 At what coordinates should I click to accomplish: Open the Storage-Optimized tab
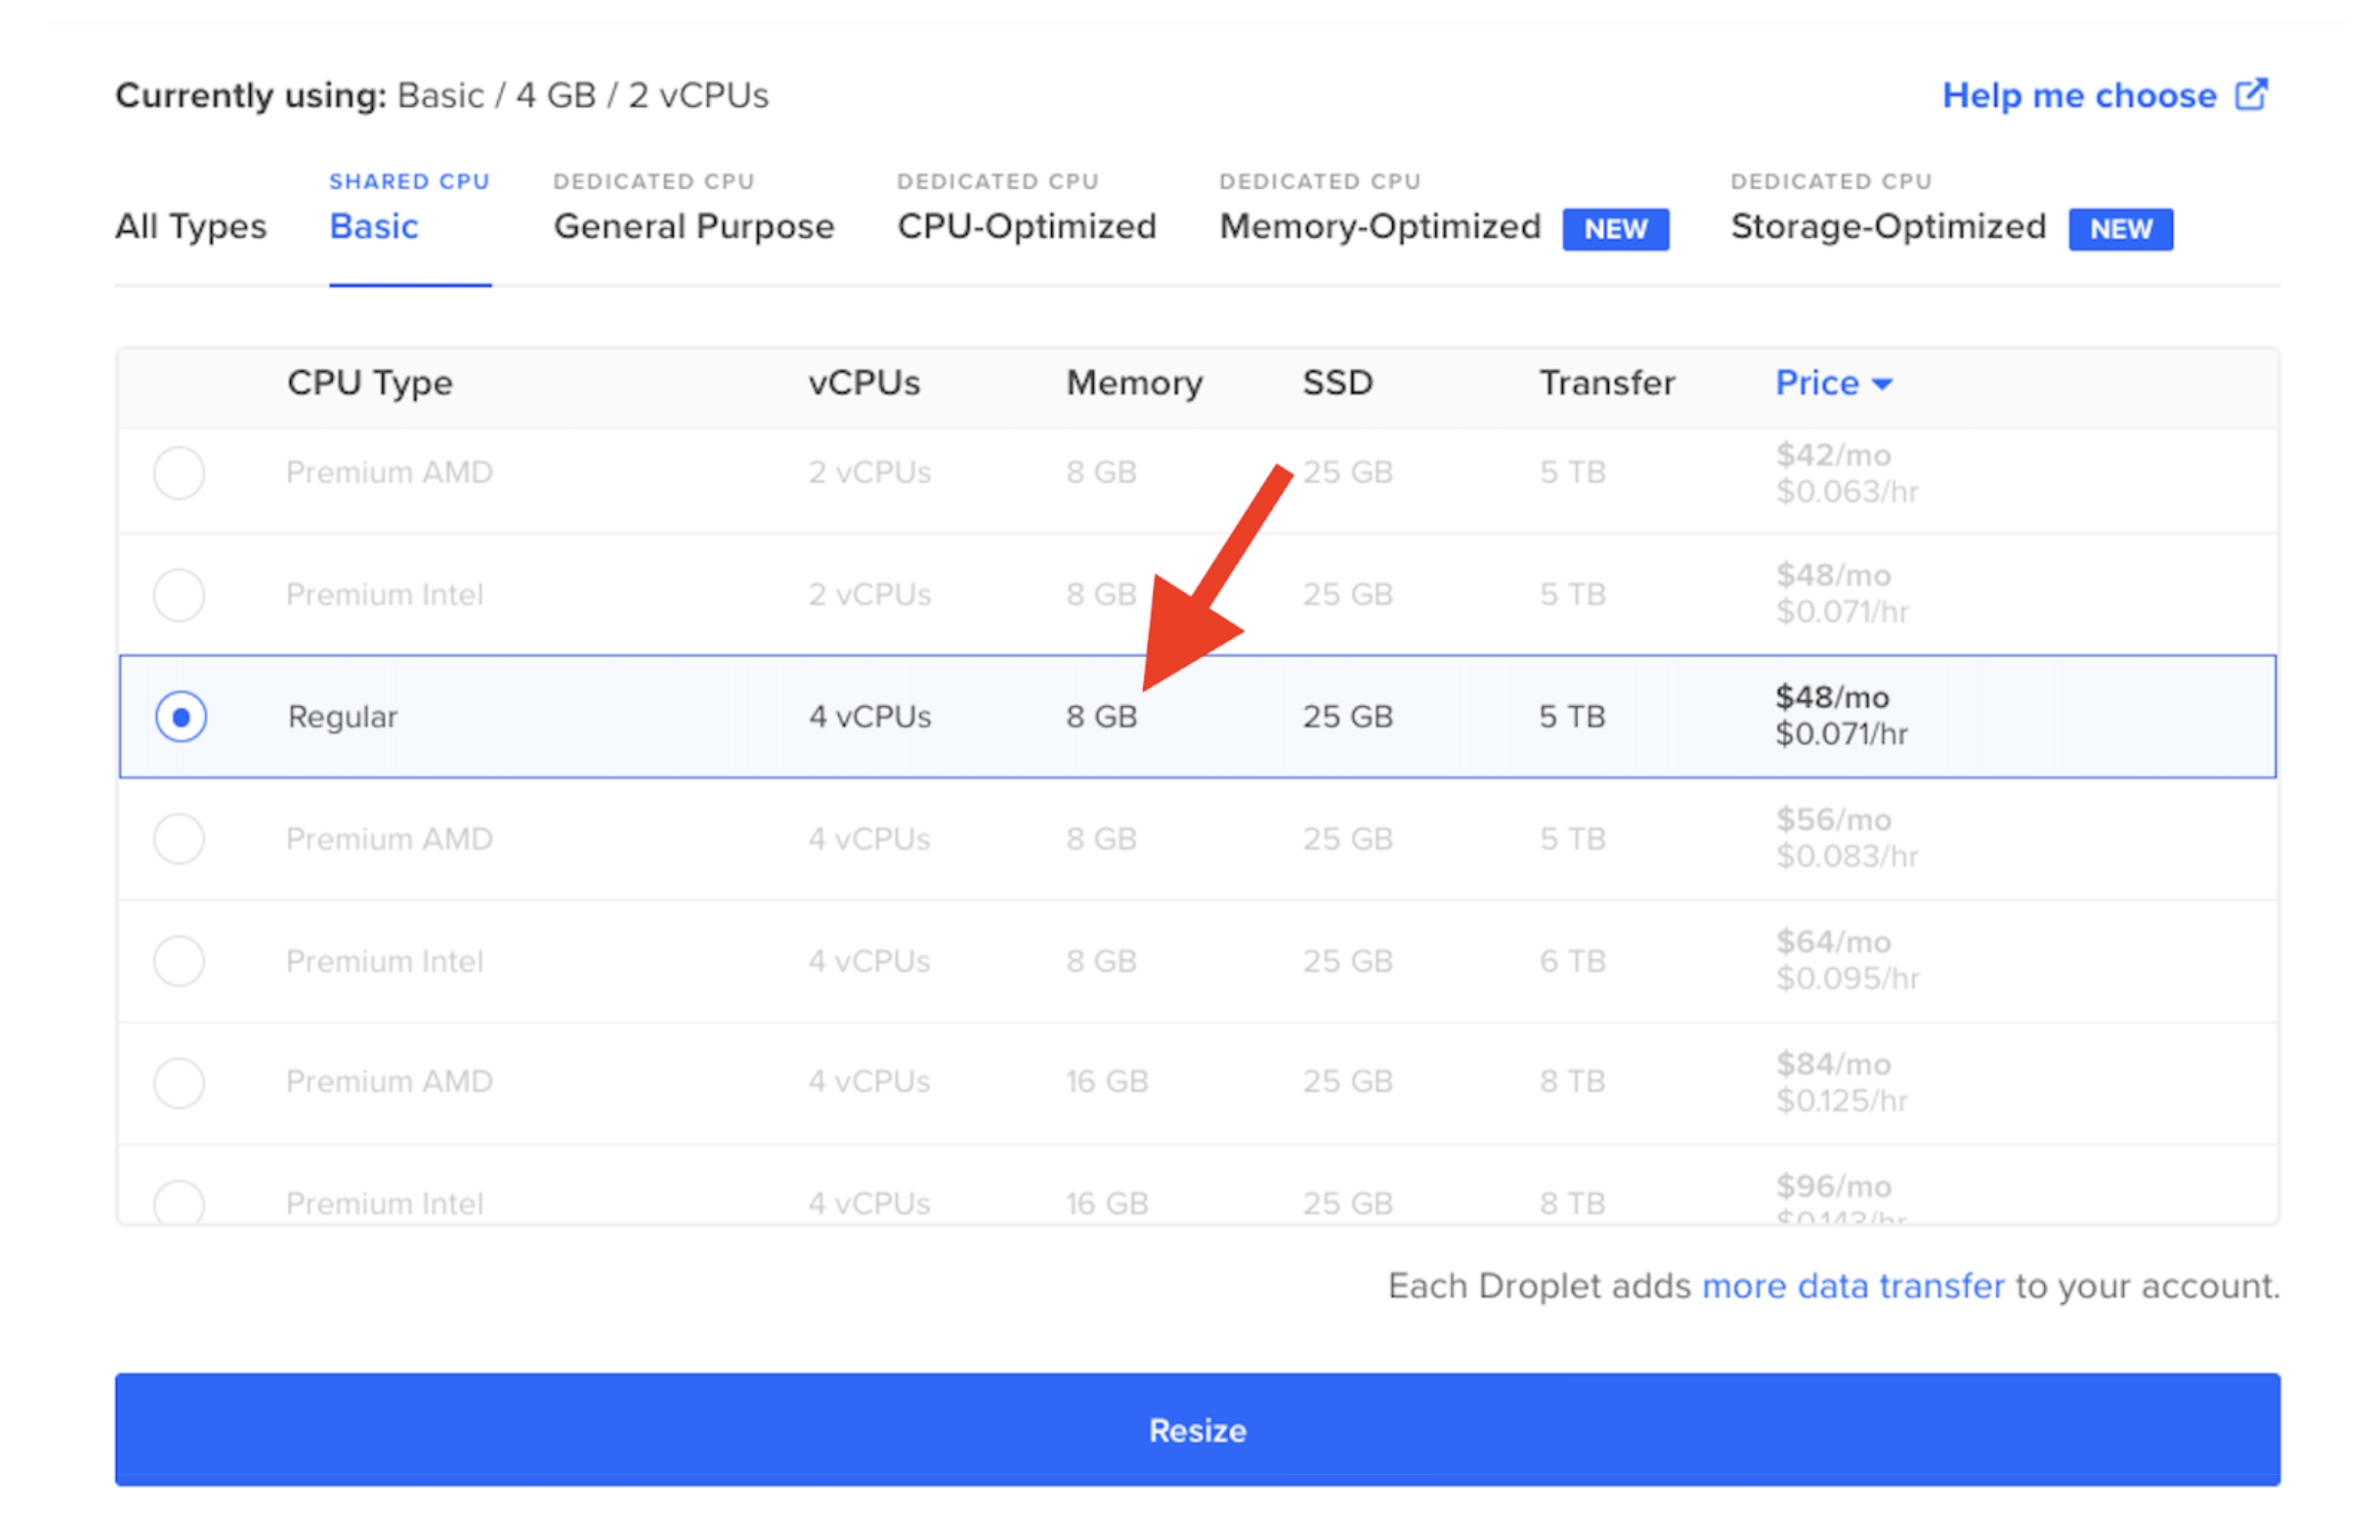click(1887, 226)
